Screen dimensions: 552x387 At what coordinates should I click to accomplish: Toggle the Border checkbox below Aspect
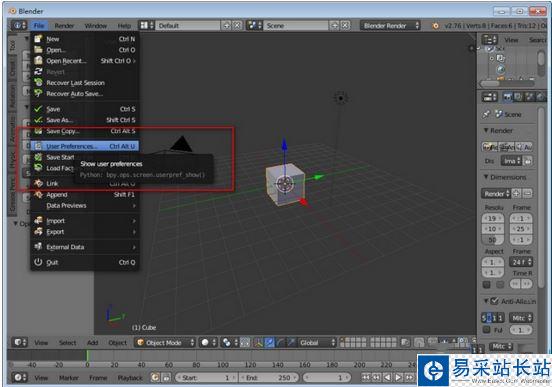click(487, 284)
